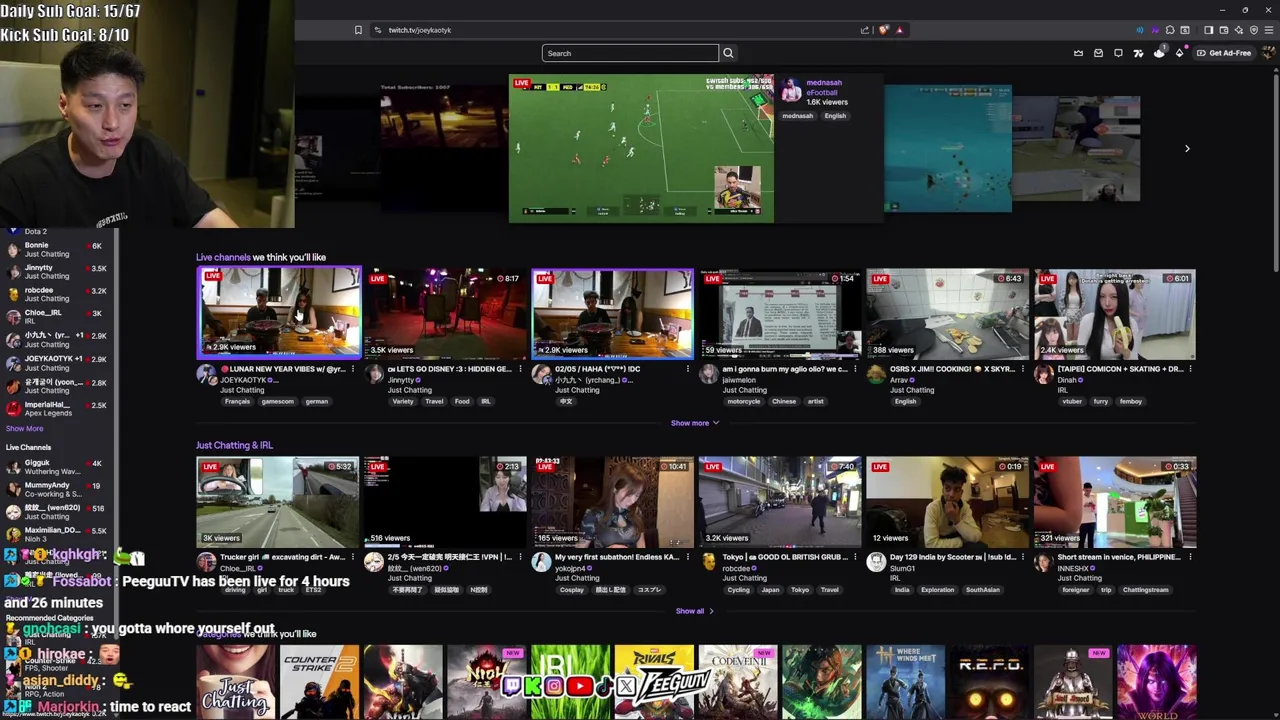Toggle the browser sidebar panel icon

point(1208,30)
